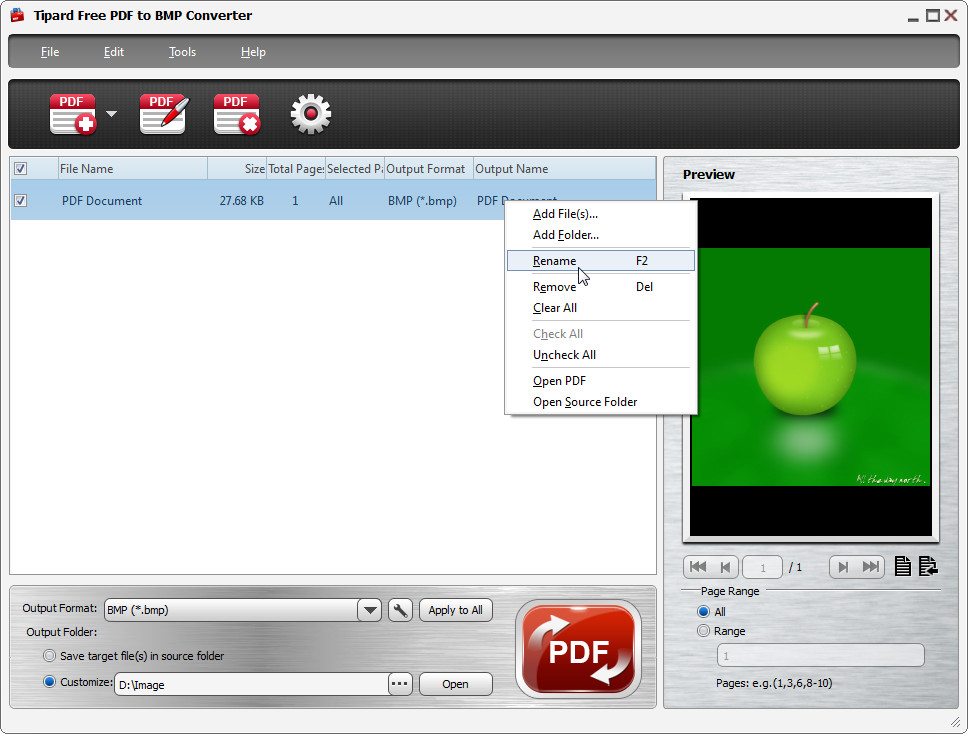Click the Apply to All button
The image size is (968, 734).
[x=456, y=610]
